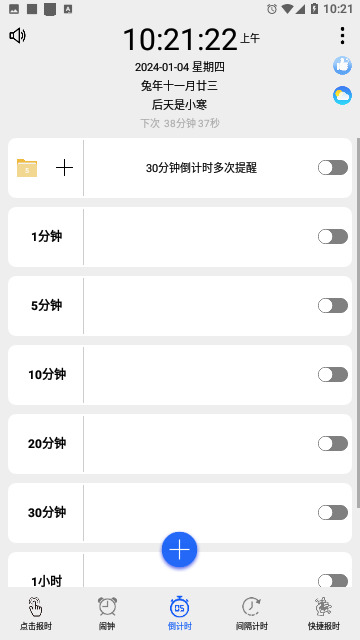This screenshot has width=360, height=640.
Task: Open the 20分钟 countdown entry
Action: coord(180,444)
